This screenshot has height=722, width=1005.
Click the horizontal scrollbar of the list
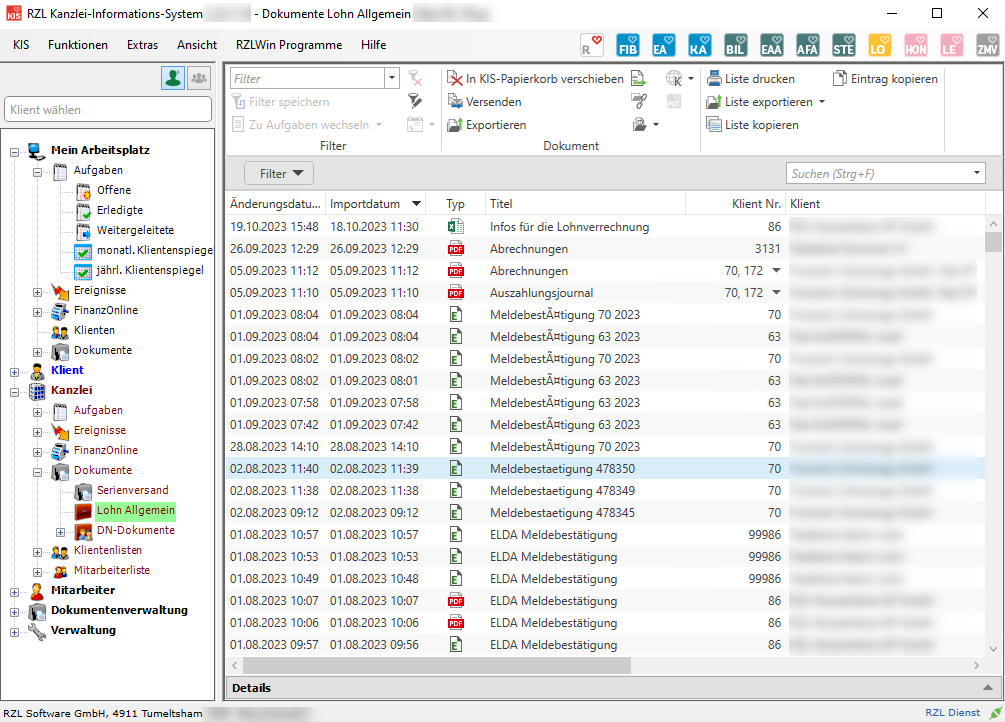436,665
